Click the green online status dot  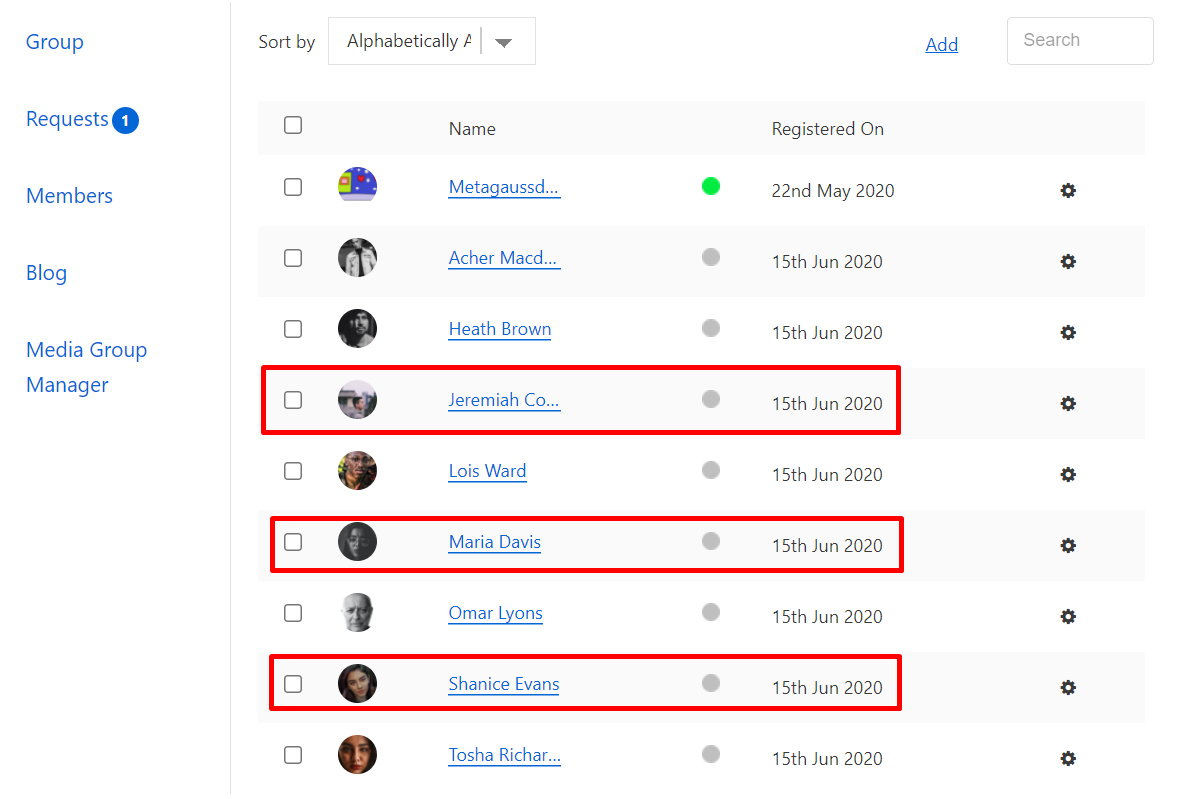(x=711, y=186)
